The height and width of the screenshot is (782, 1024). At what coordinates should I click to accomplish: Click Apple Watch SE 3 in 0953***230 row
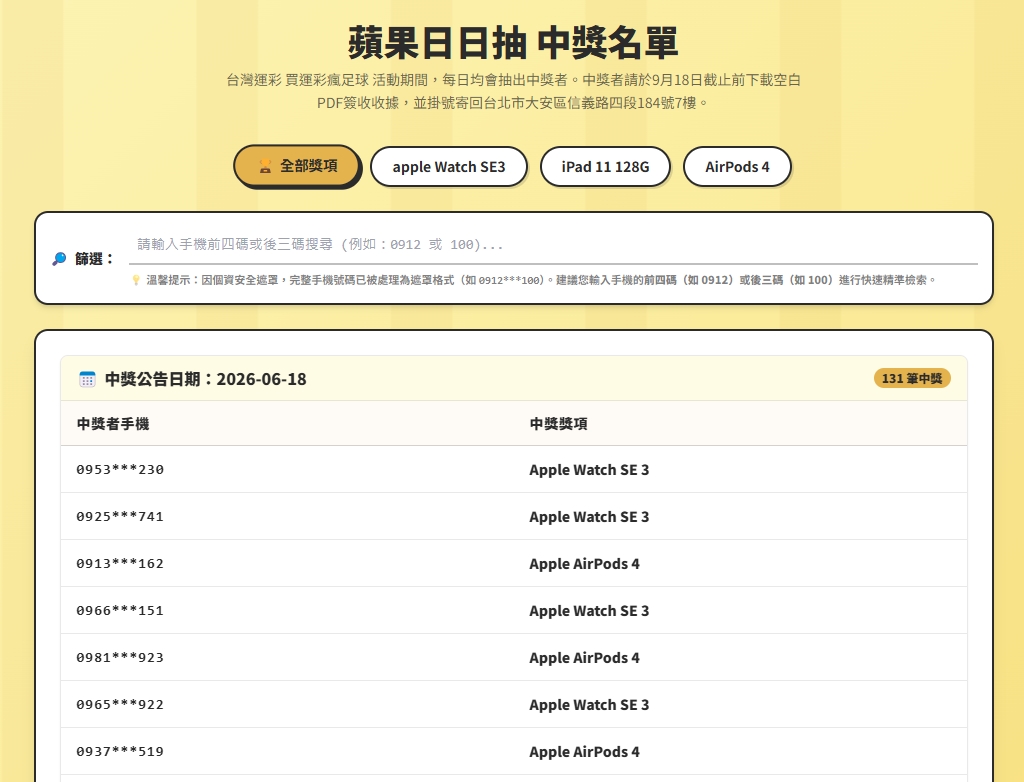pyautogui.click(x=589, y=470)
